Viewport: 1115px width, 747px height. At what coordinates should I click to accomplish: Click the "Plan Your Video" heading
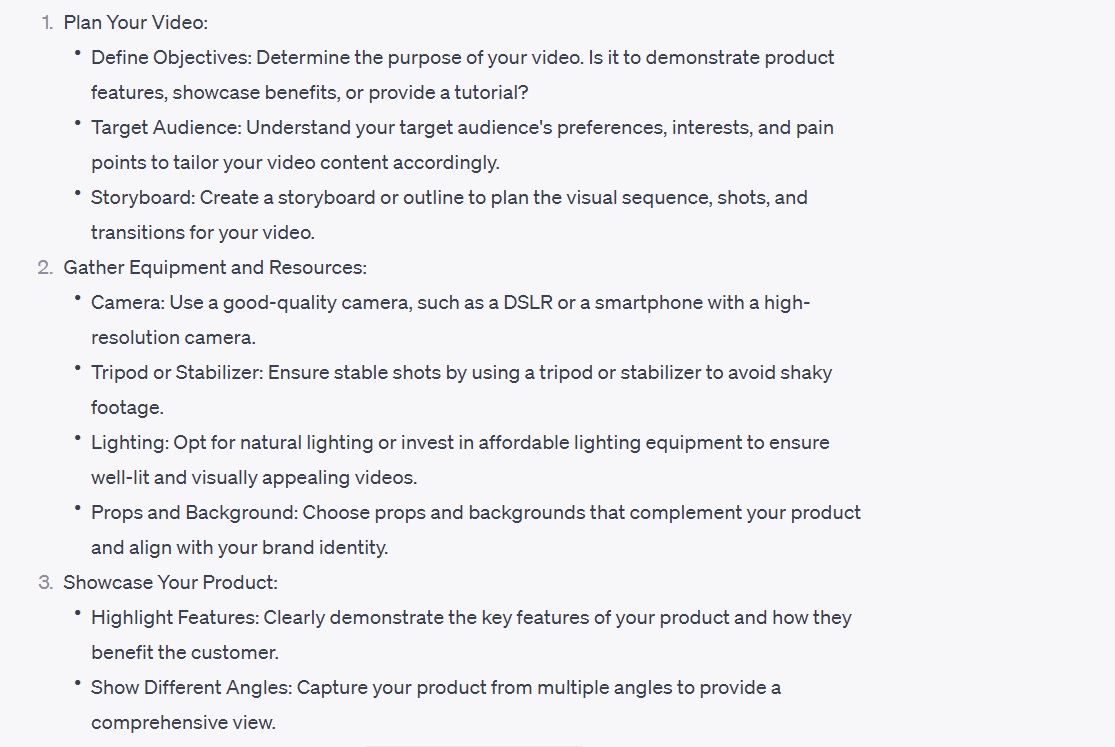pos(135,22)
